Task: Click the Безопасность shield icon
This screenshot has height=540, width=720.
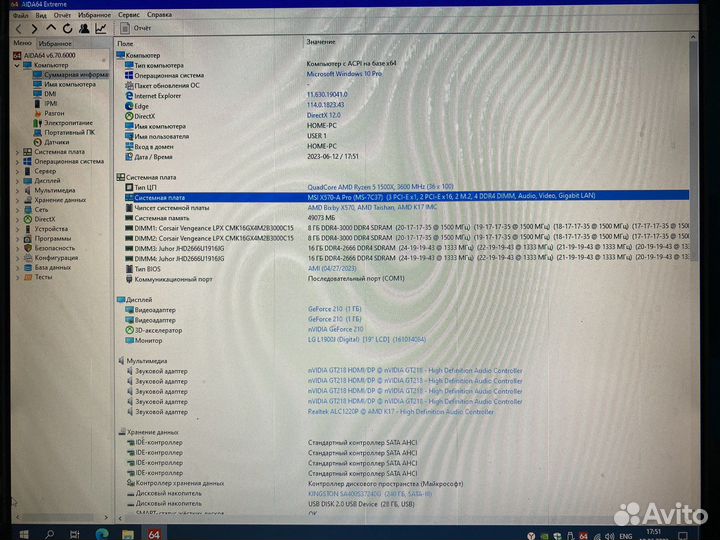Action: pos(28,248)
